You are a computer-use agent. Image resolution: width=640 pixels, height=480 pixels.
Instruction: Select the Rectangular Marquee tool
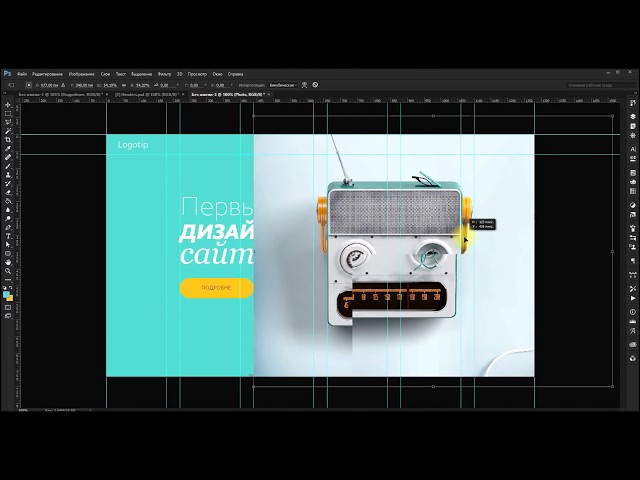[x=8, y=113]
